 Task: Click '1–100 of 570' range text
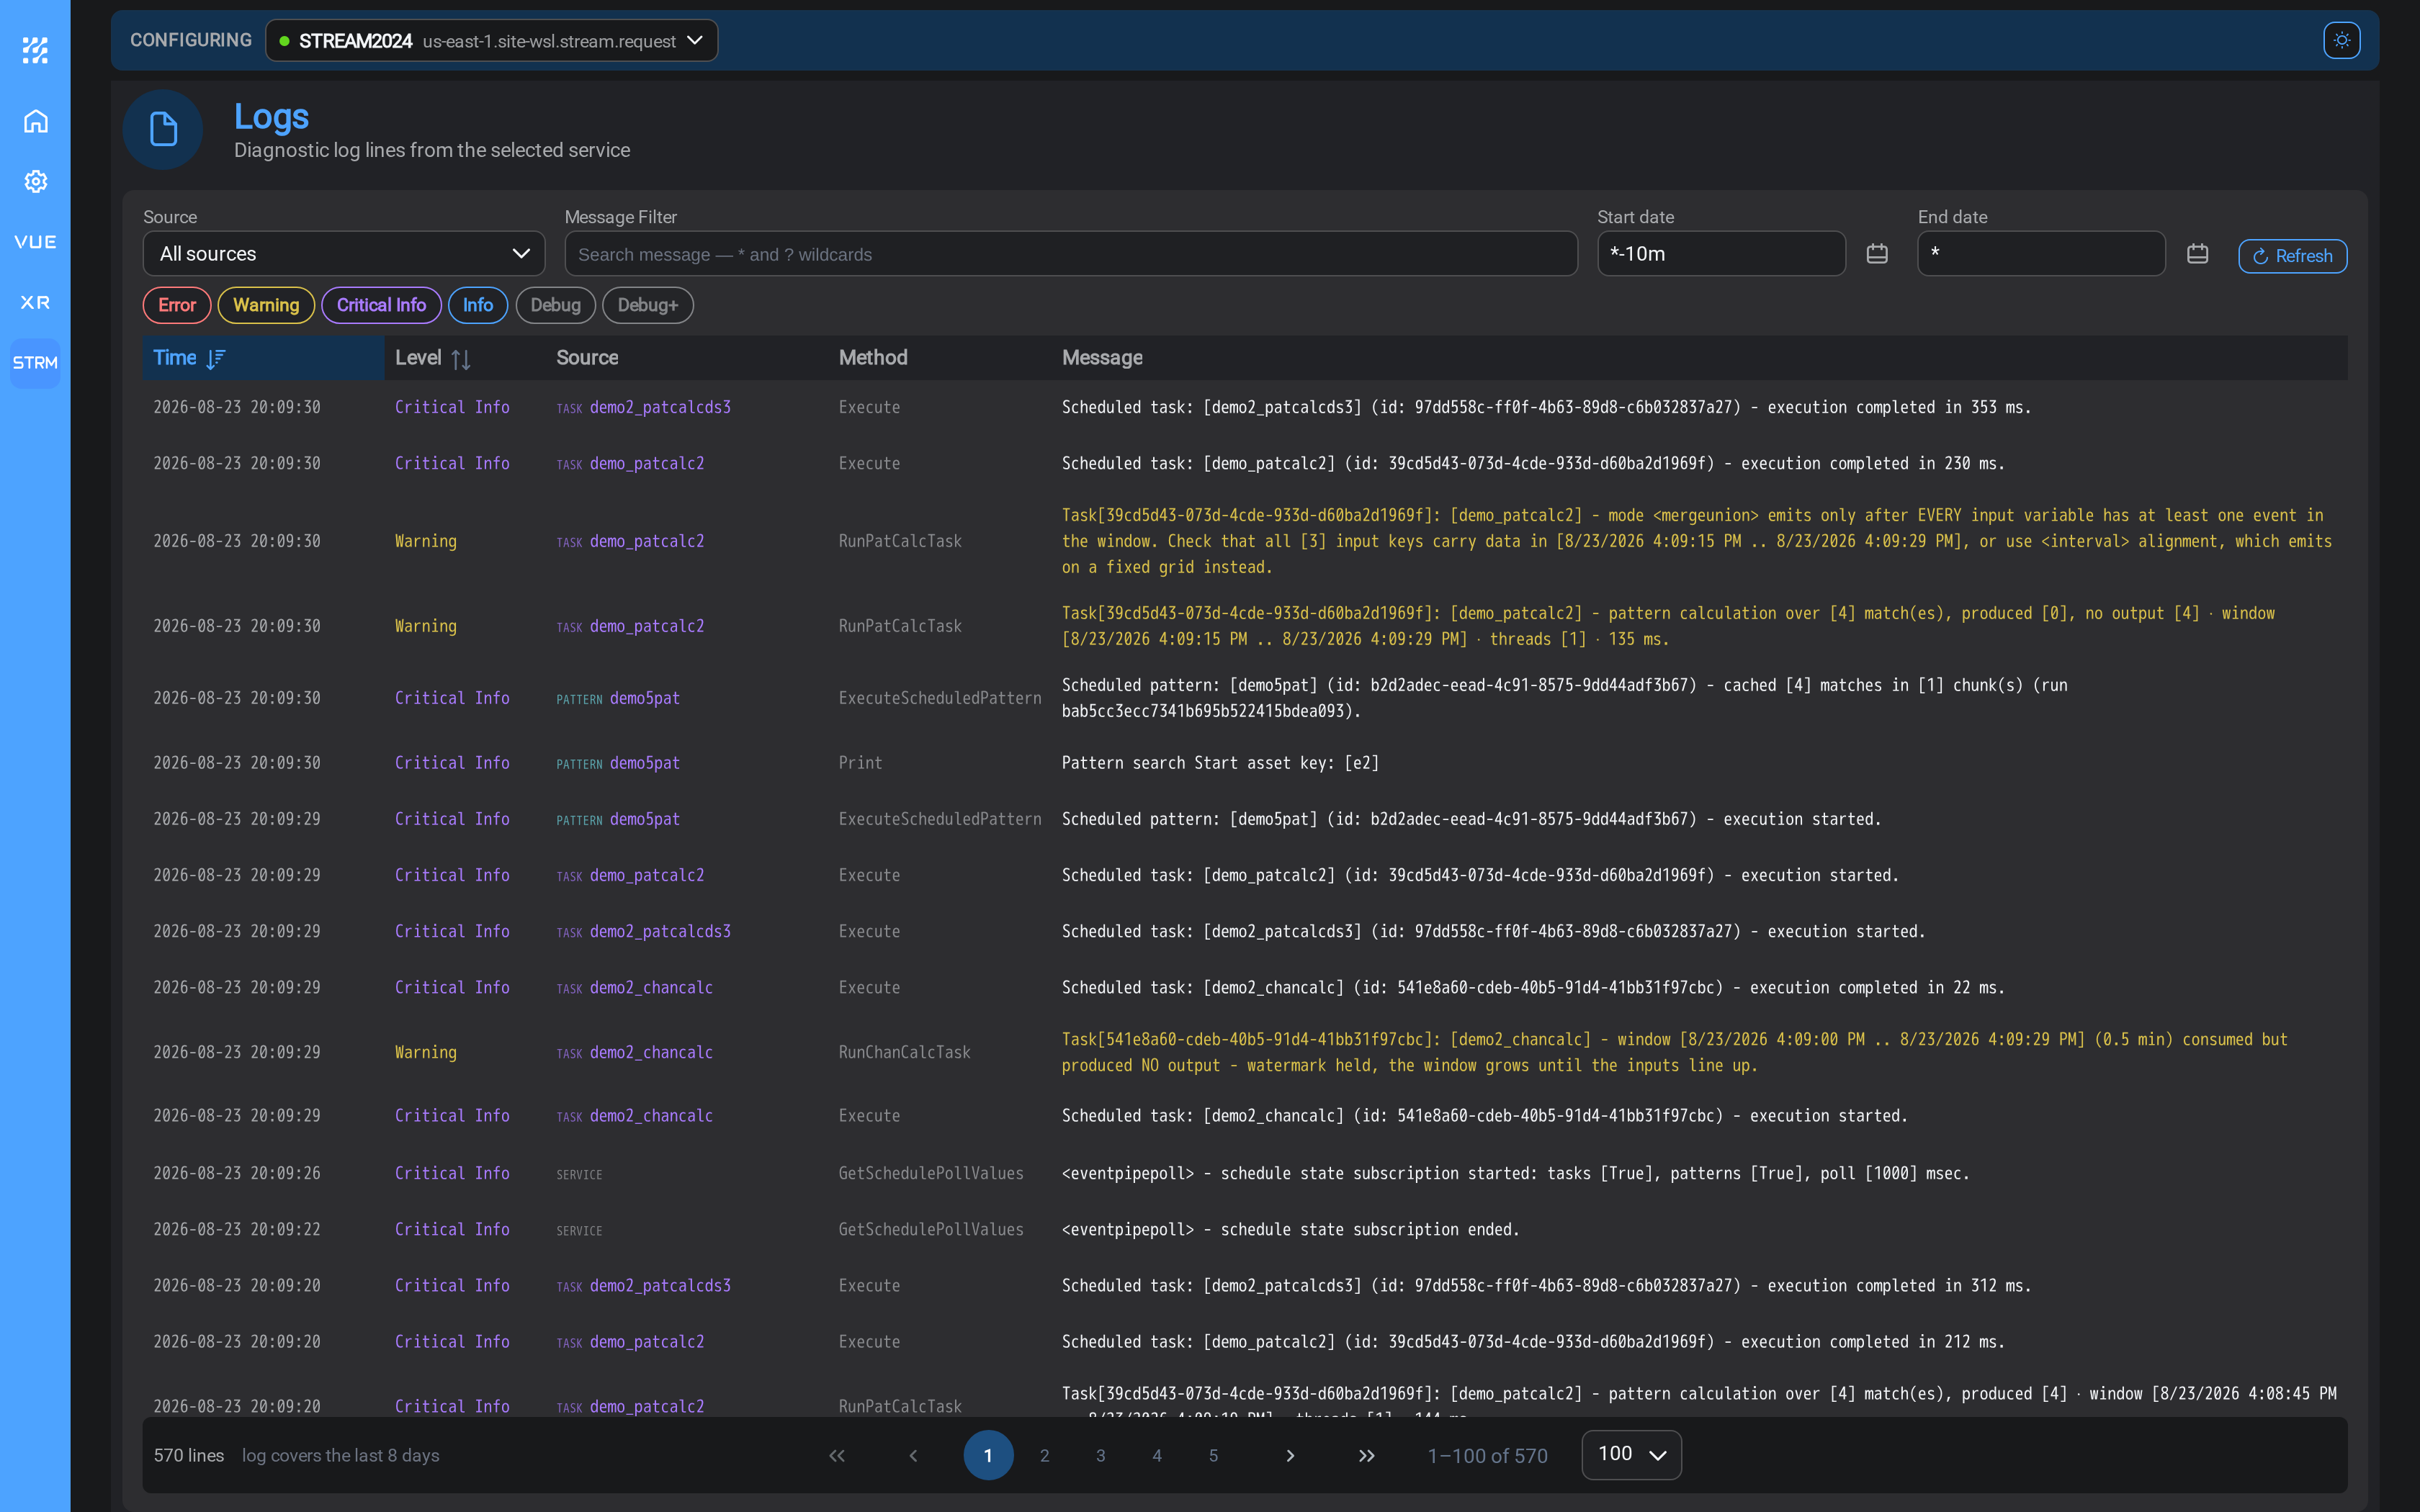tap(1487, 1456)
